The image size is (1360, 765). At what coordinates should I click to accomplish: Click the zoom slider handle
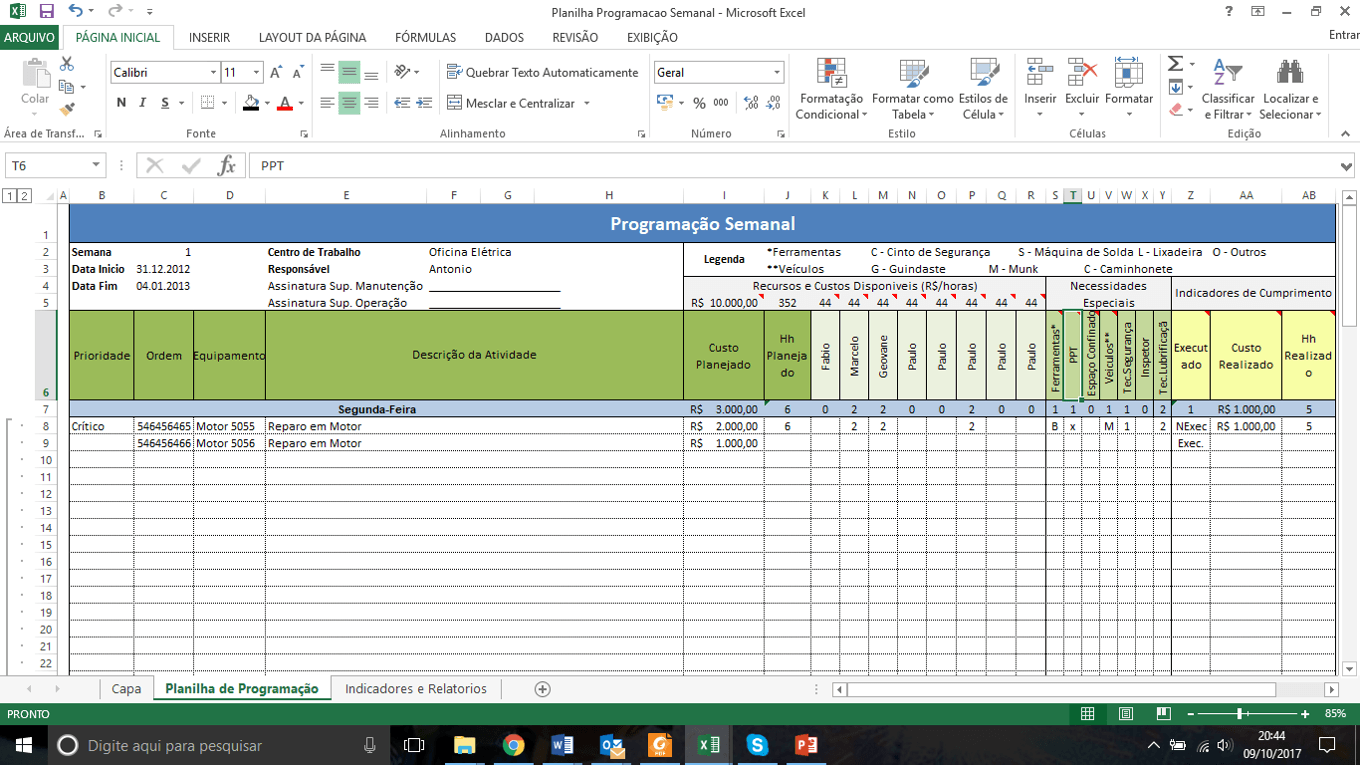1239,714
